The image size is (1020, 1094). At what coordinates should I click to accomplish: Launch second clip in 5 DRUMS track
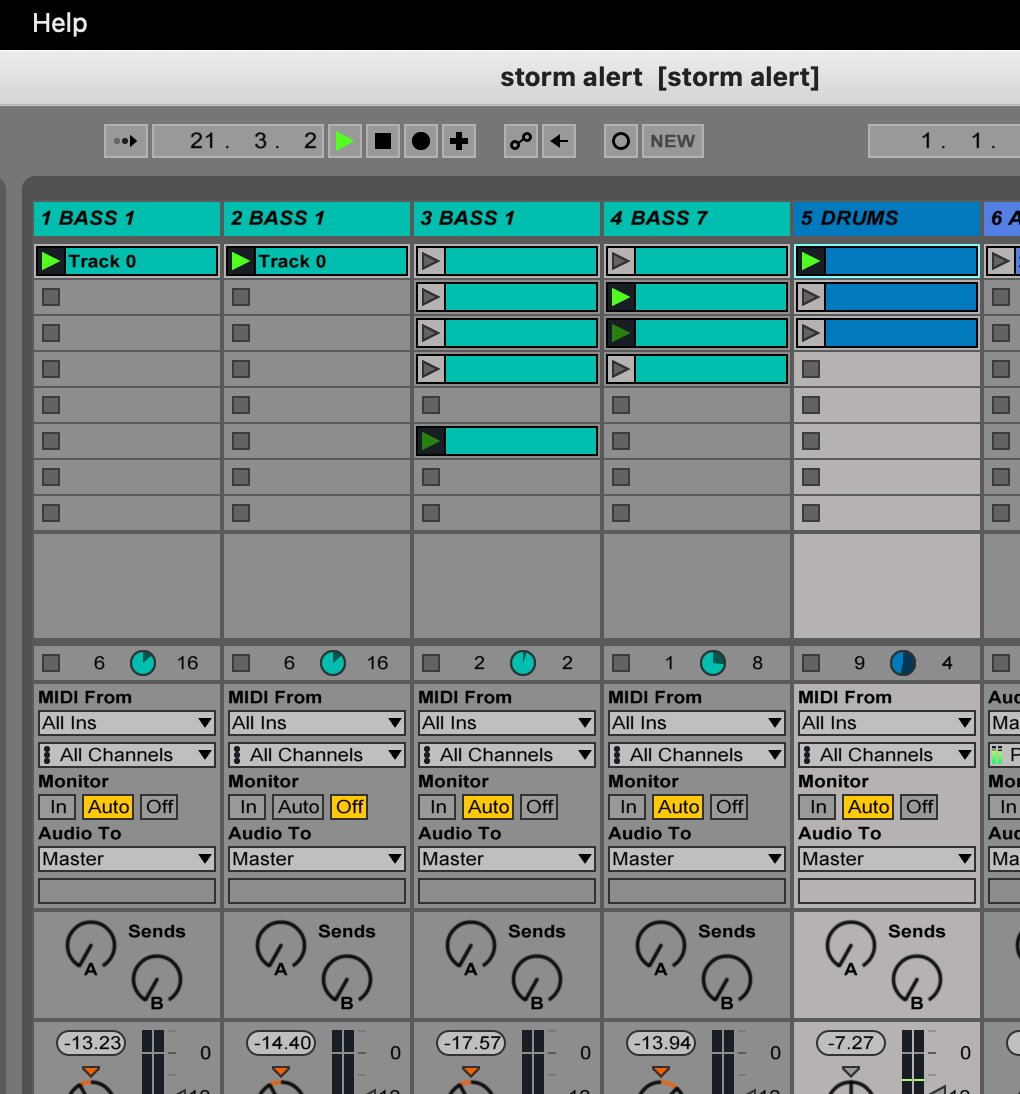(811, 297)
